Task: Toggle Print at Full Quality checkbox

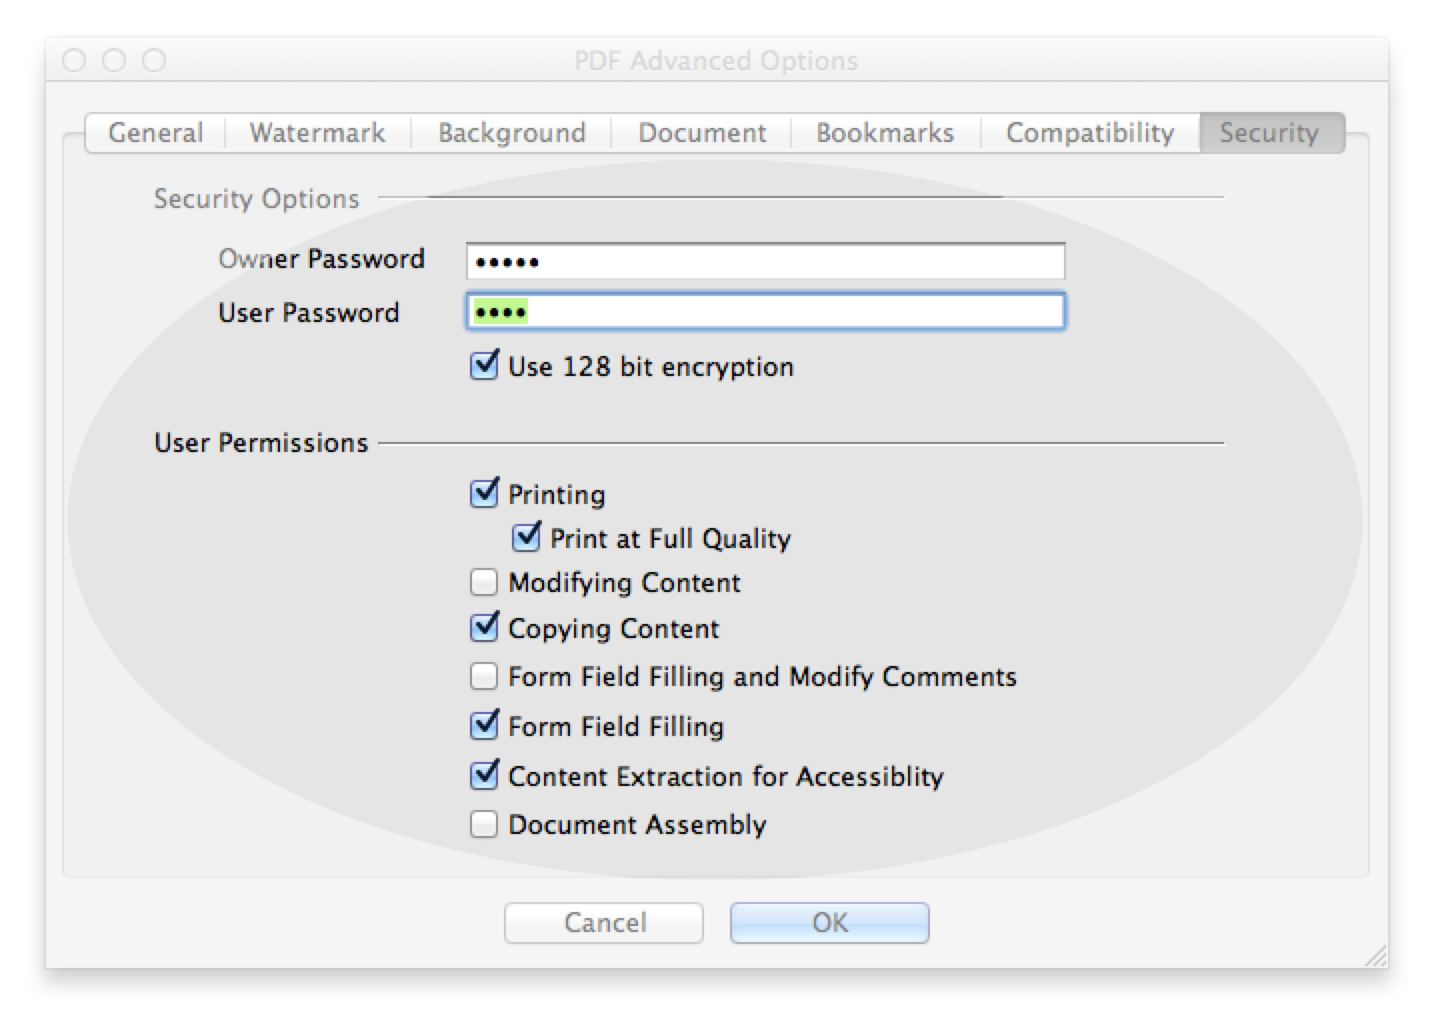Action: tap(527, 538)
